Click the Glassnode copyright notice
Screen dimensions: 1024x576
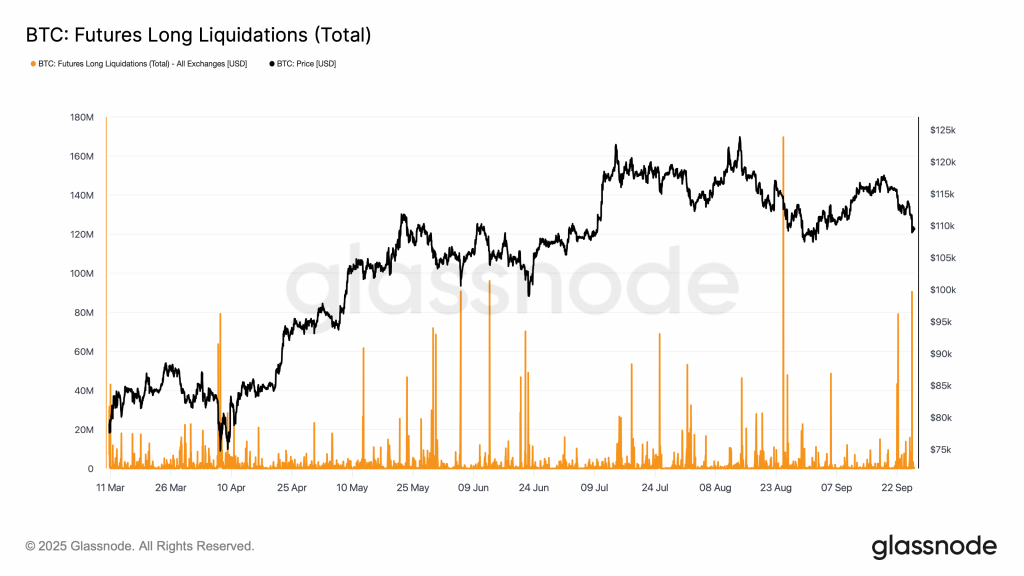[x=140, y=546]
